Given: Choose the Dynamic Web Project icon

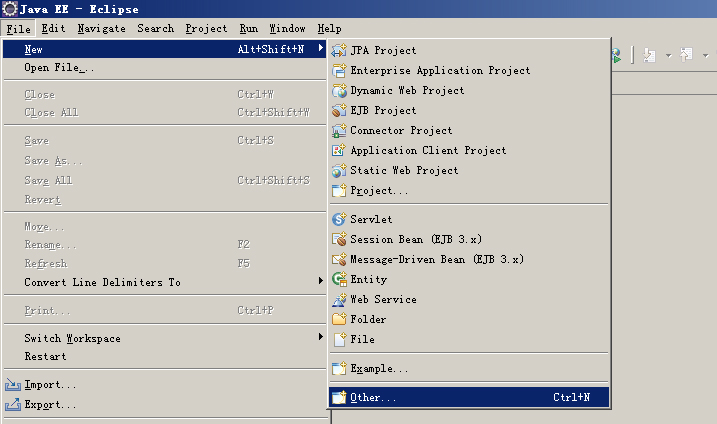Looking at the screenshot, I should click(x=339, y=91).
